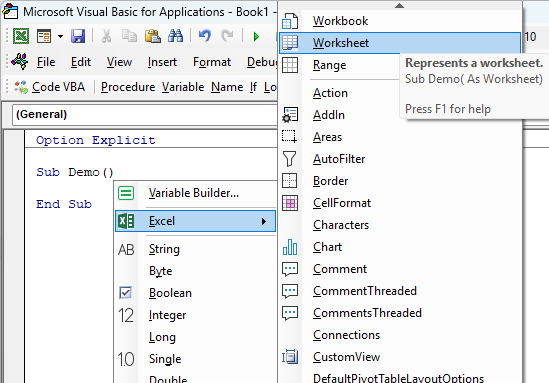Click the VBA icon beside File menu
Screen dimensions: 549x383
20,62
